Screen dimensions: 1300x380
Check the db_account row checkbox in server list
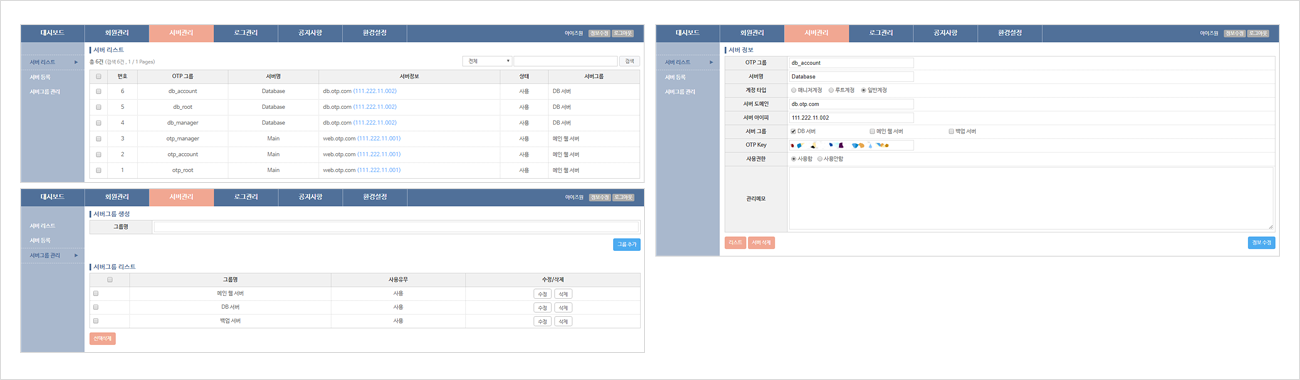click(x=98, y=91)
